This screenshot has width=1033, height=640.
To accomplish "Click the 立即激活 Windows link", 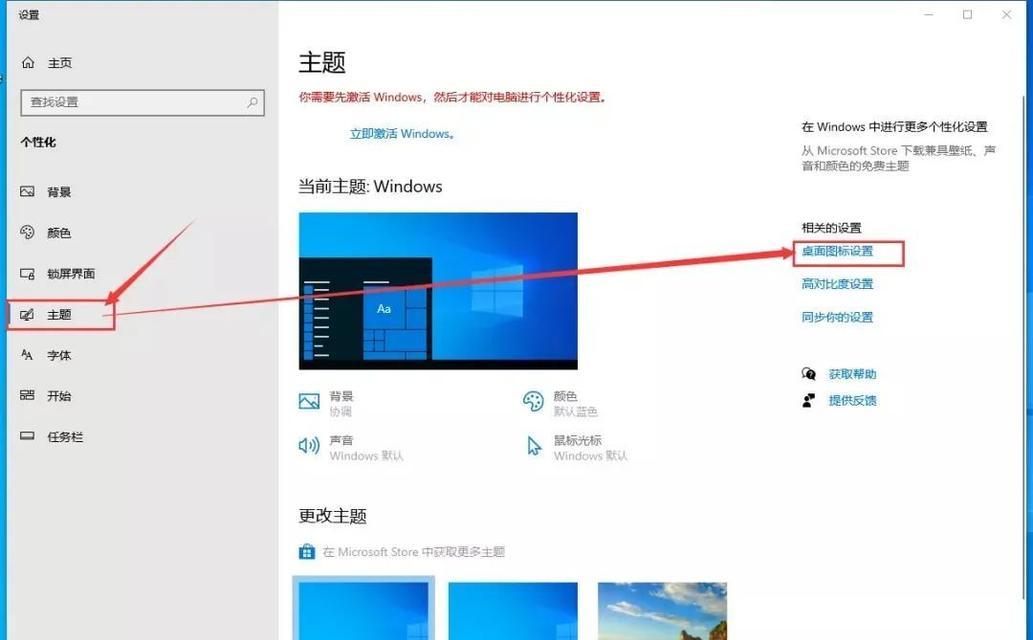I will (402, 134).
